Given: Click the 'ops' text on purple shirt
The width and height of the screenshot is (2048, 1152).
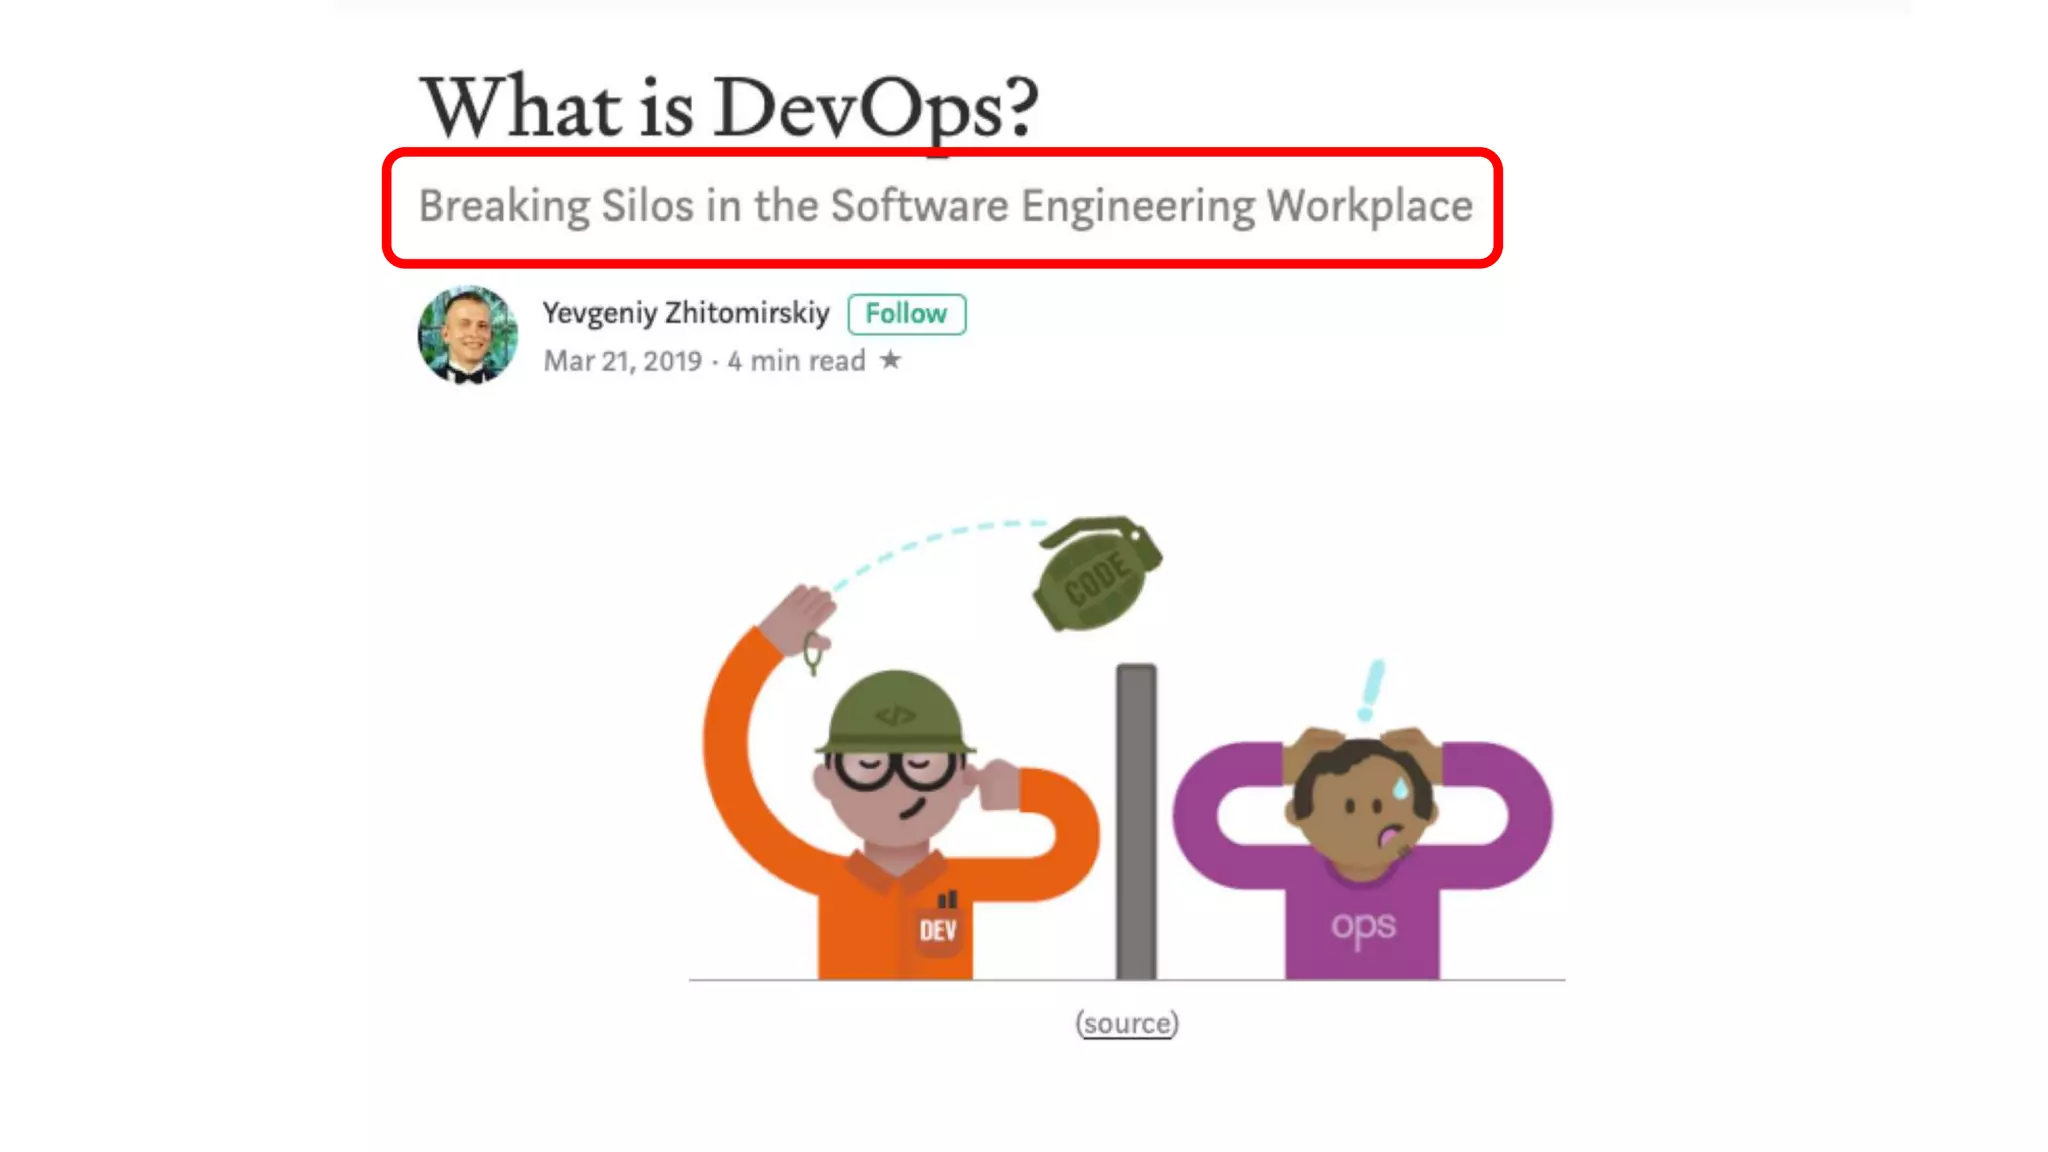Looking at the screenshot, I should (1362, 927).
